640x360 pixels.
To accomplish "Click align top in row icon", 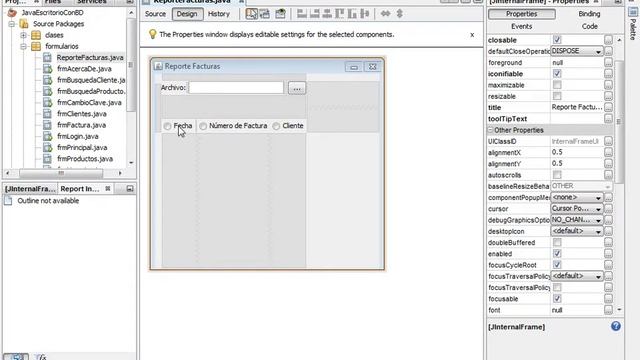I will click(x=340, y=14).
